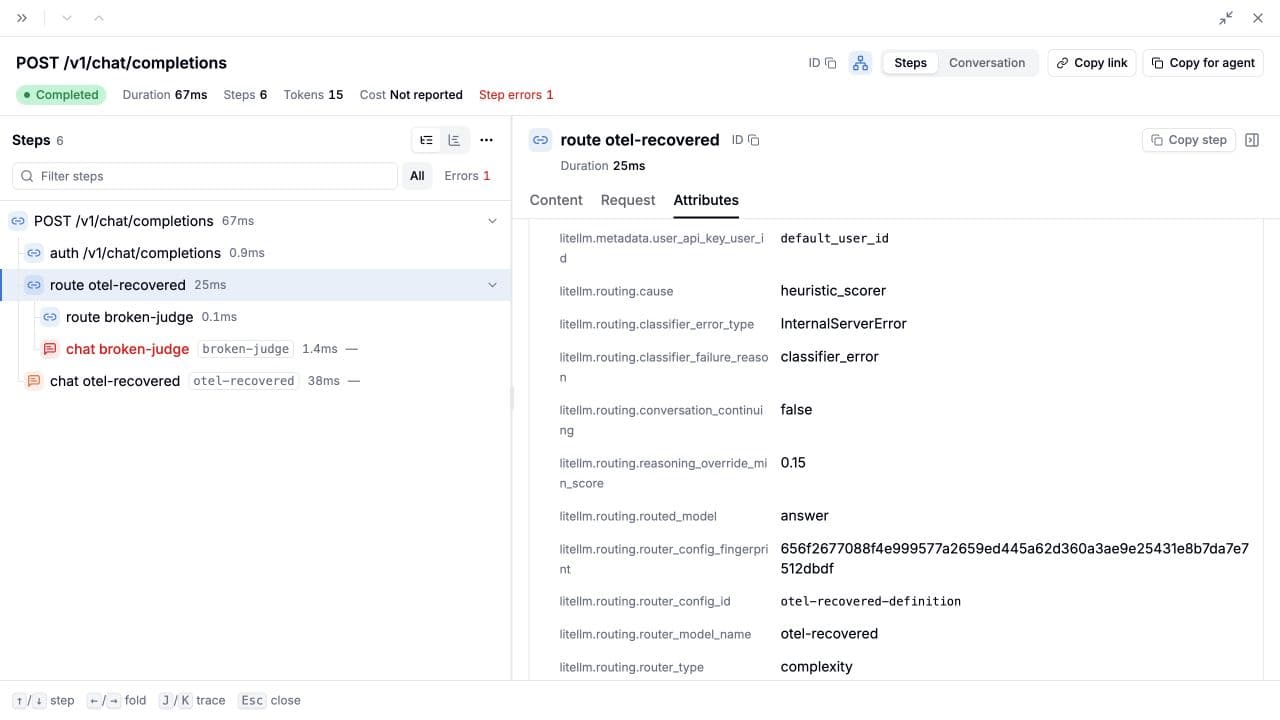
Task: Collapse the route otel-recovered step chevron
Action: 492,285
